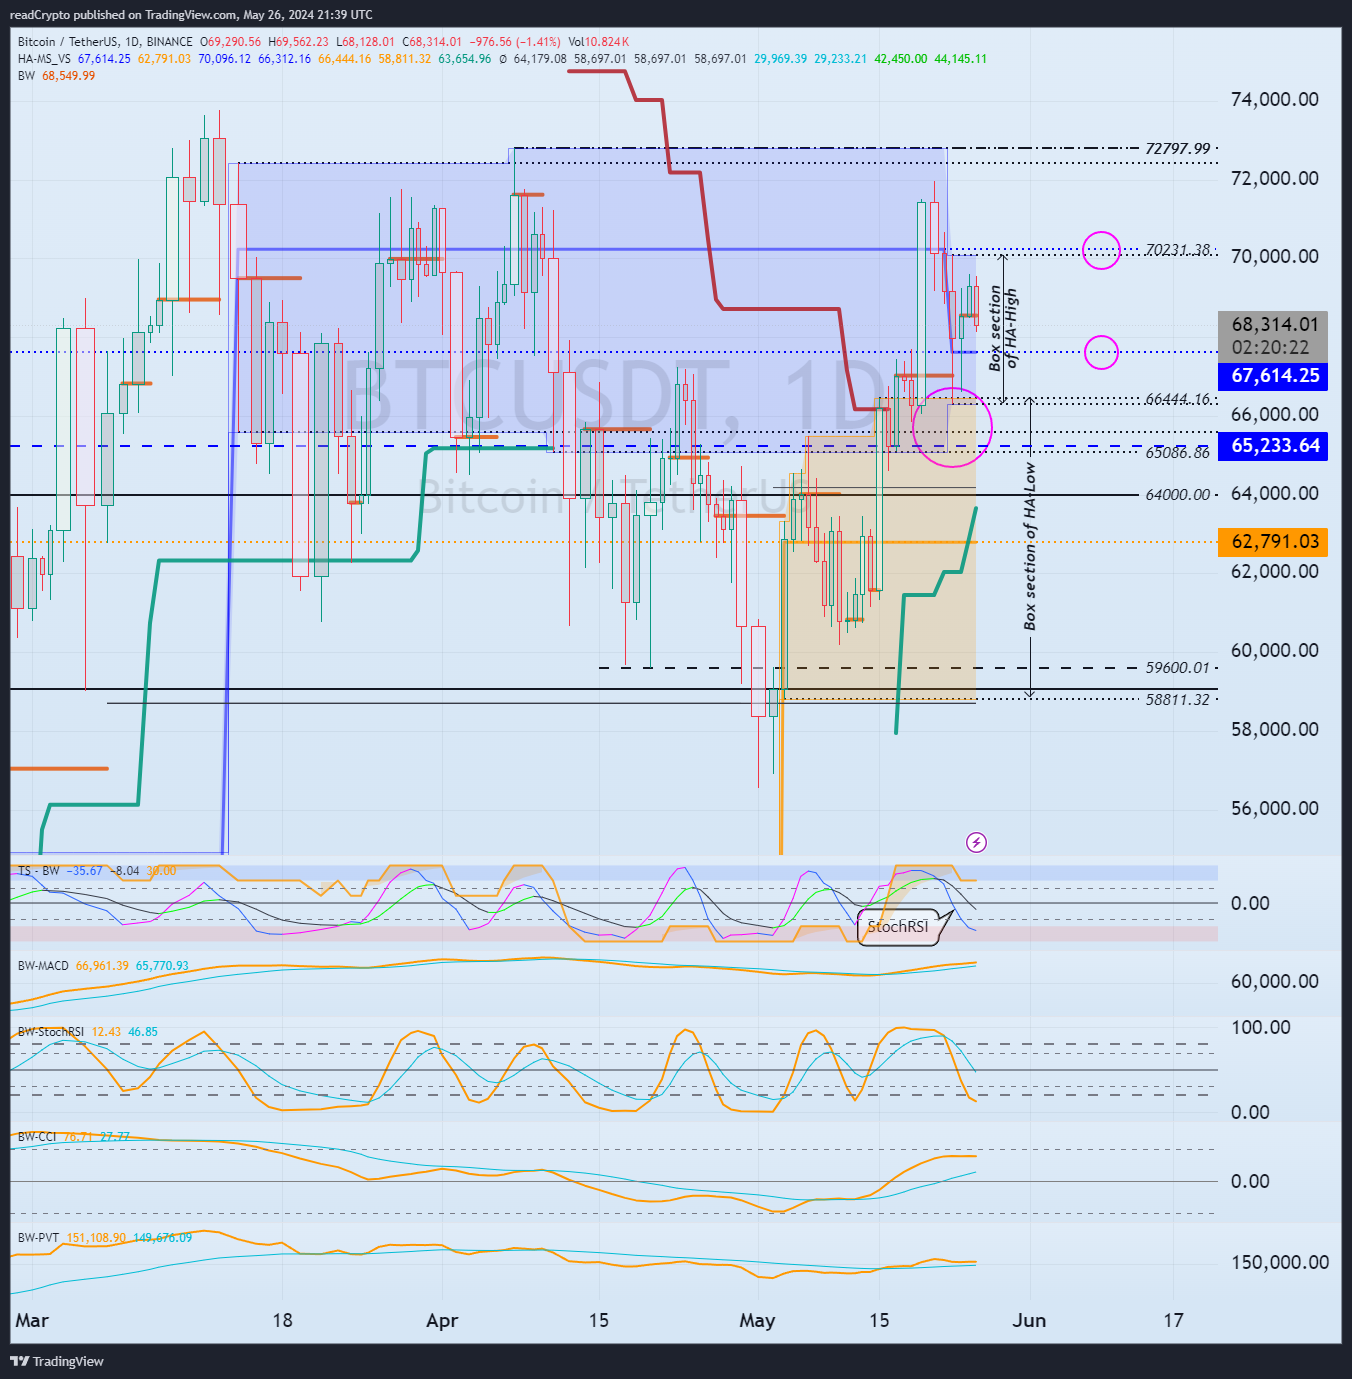
Task: Click the 'Box section of HA-High' annotation
Action: pyautogui.click(x=1003, y=328)
